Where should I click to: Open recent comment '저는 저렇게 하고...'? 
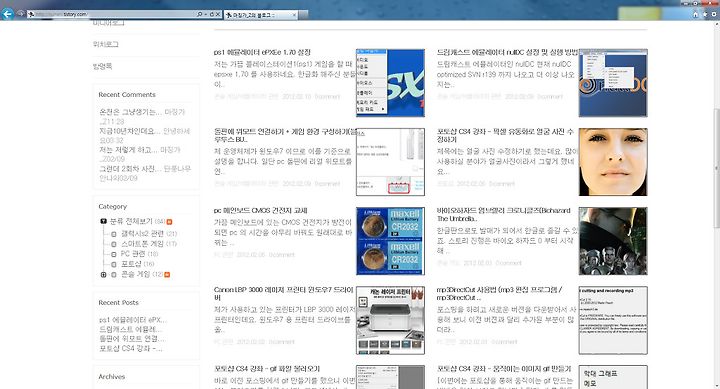129,150
